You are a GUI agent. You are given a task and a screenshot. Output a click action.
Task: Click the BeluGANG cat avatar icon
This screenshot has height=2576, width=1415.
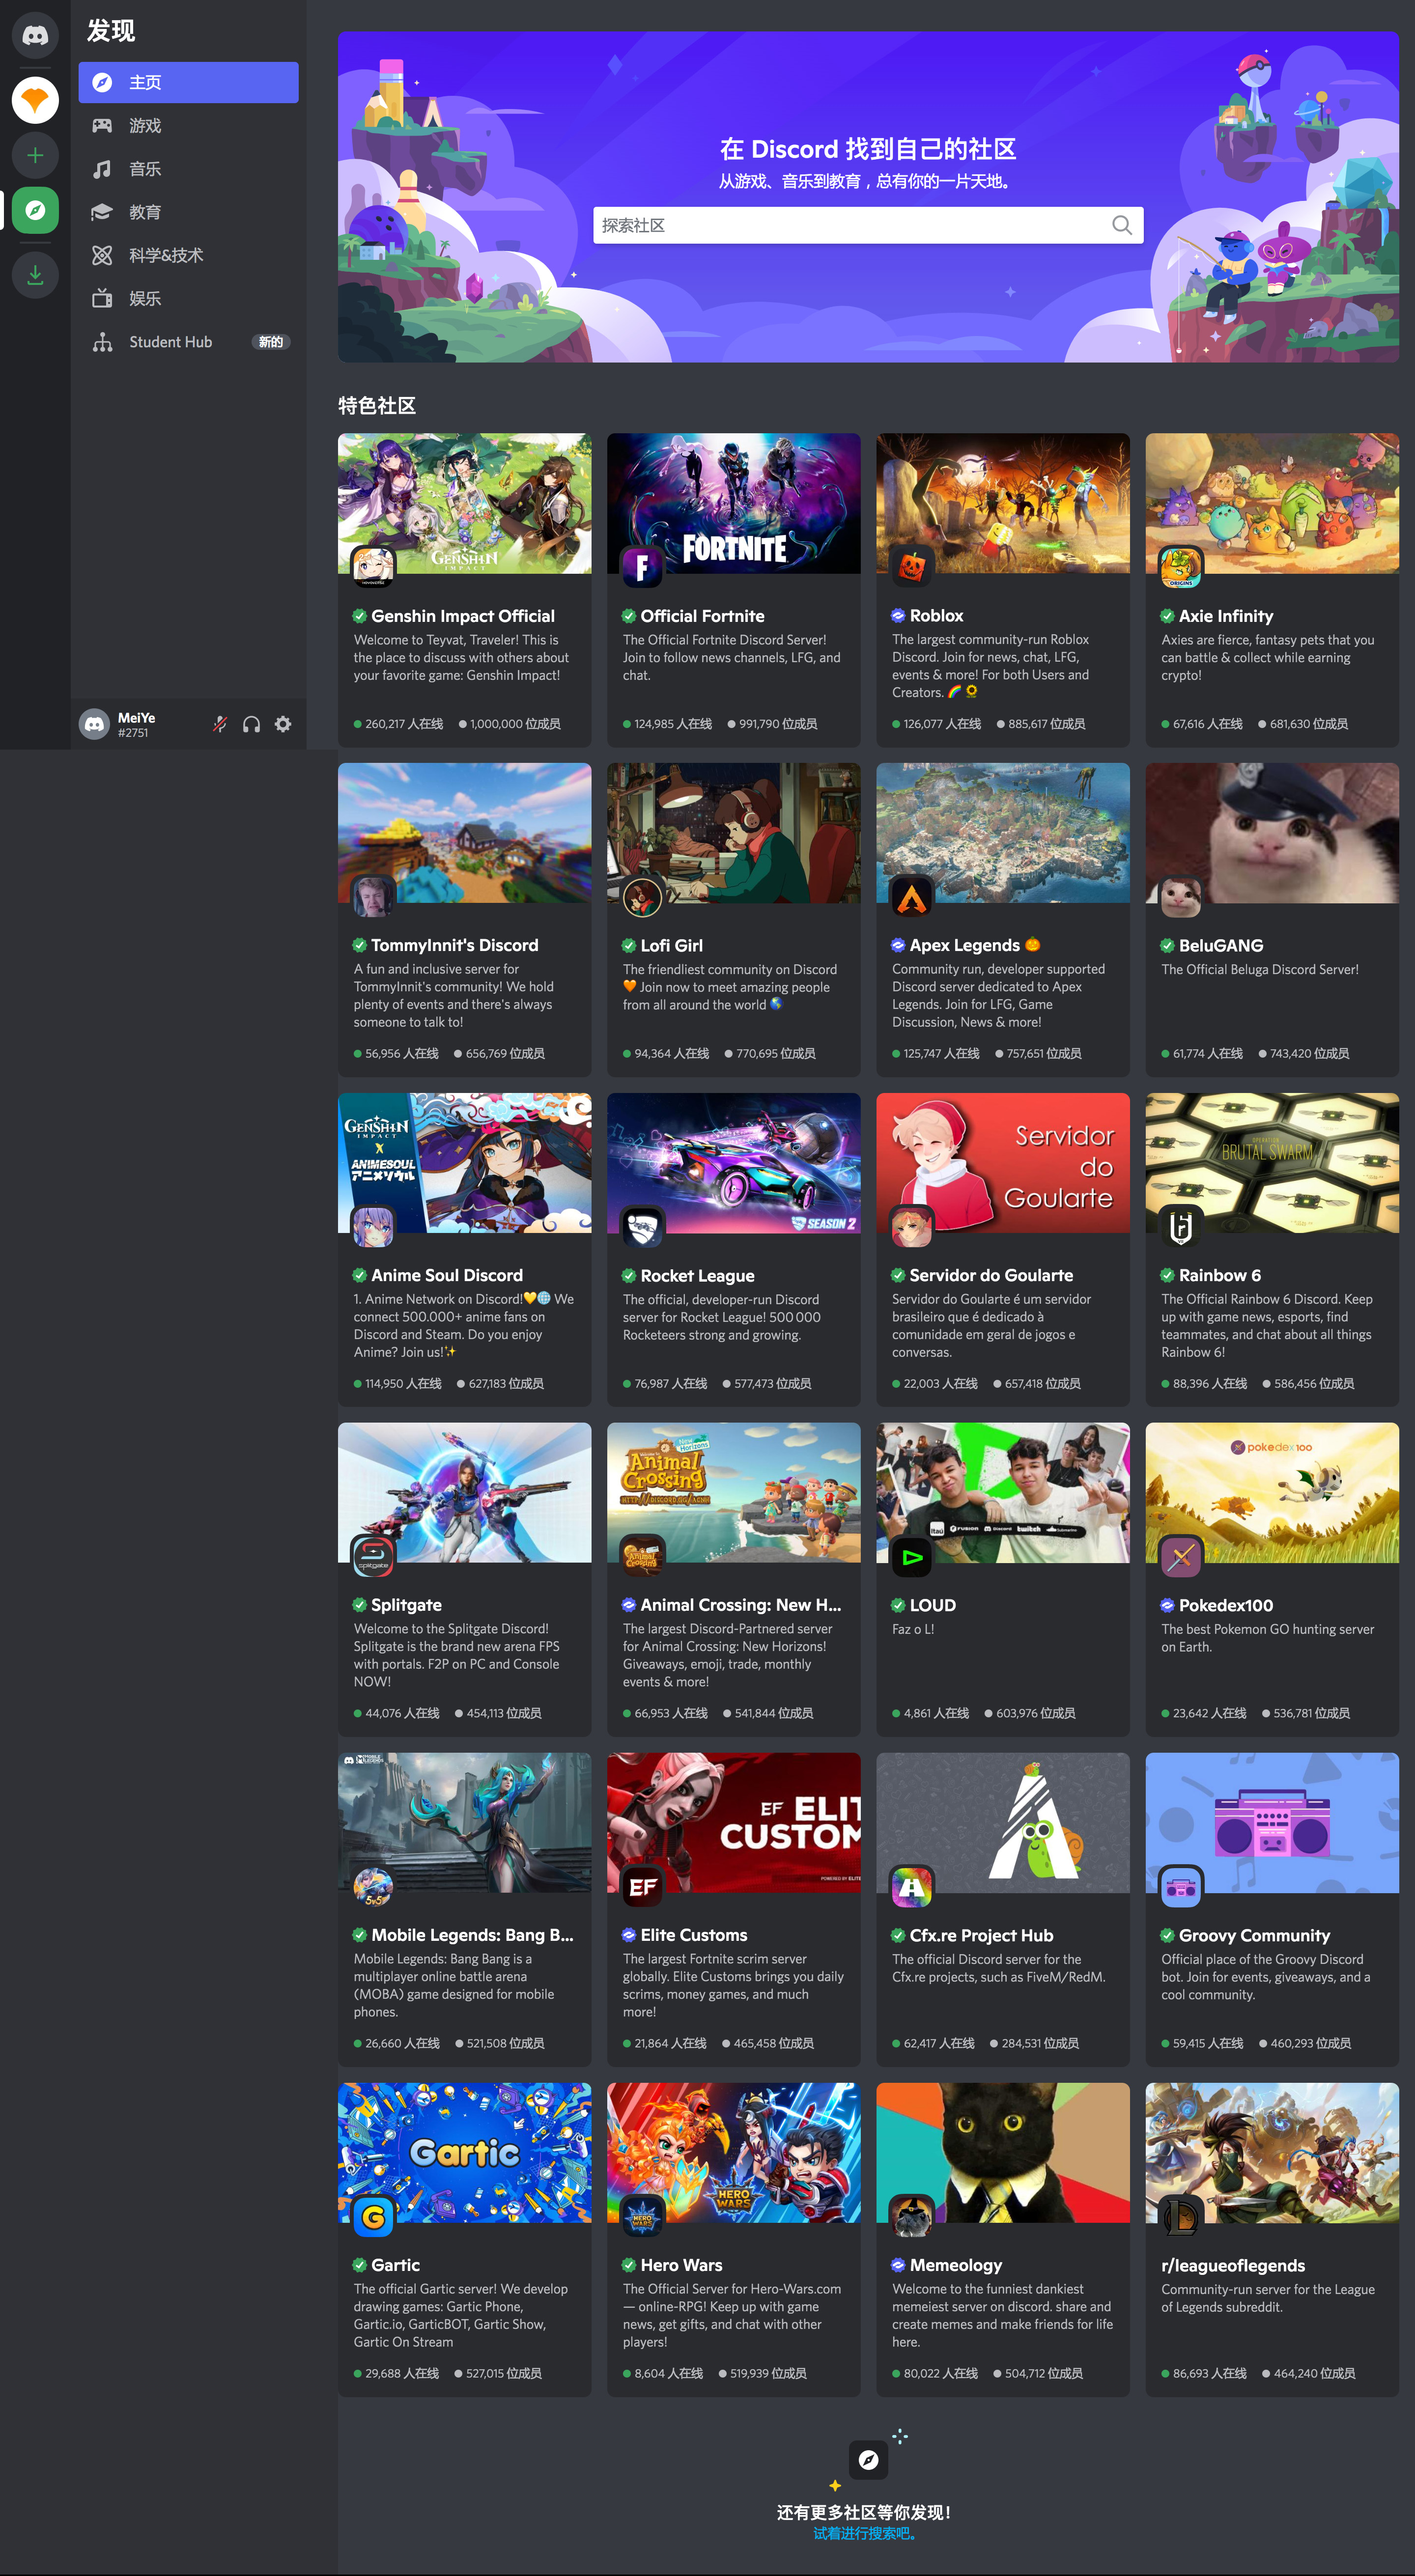coord(1181,897)
